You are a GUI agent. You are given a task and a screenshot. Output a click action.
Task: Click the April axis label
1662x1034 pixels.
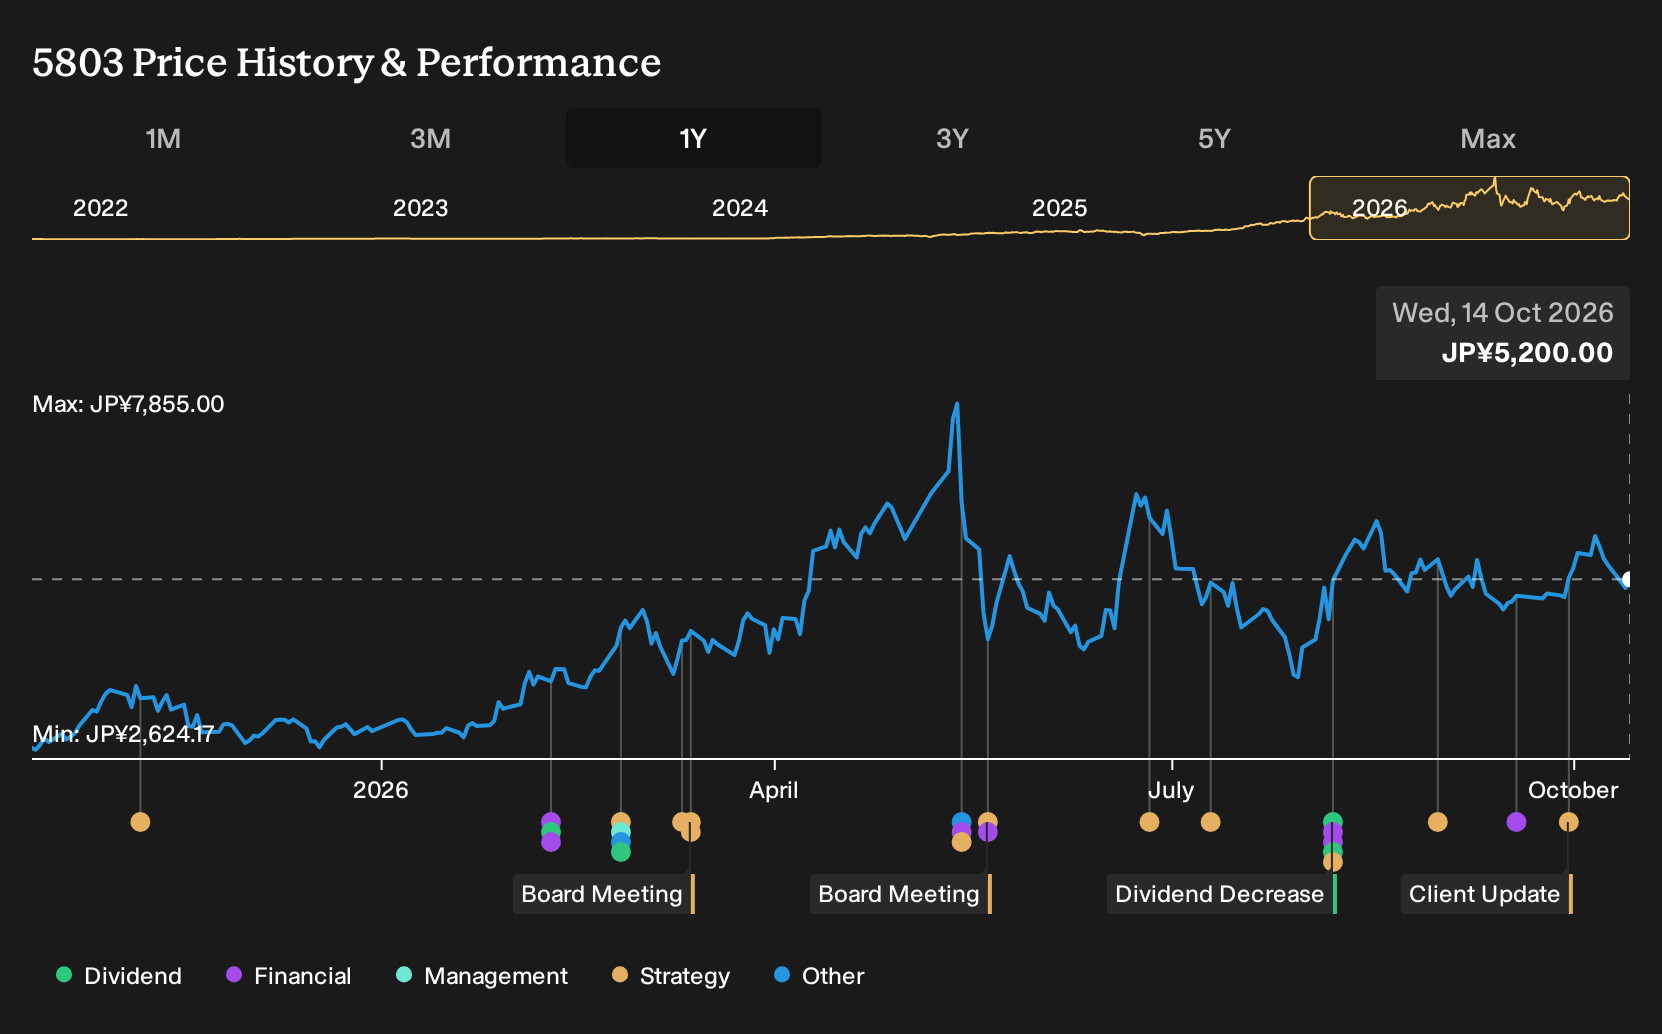point(774,790)
